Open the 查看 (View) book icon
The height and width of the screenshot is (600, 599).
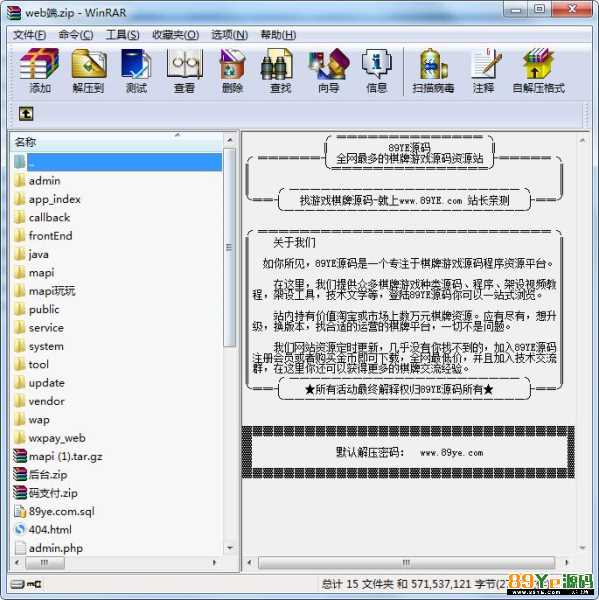(x=184, y=71)
